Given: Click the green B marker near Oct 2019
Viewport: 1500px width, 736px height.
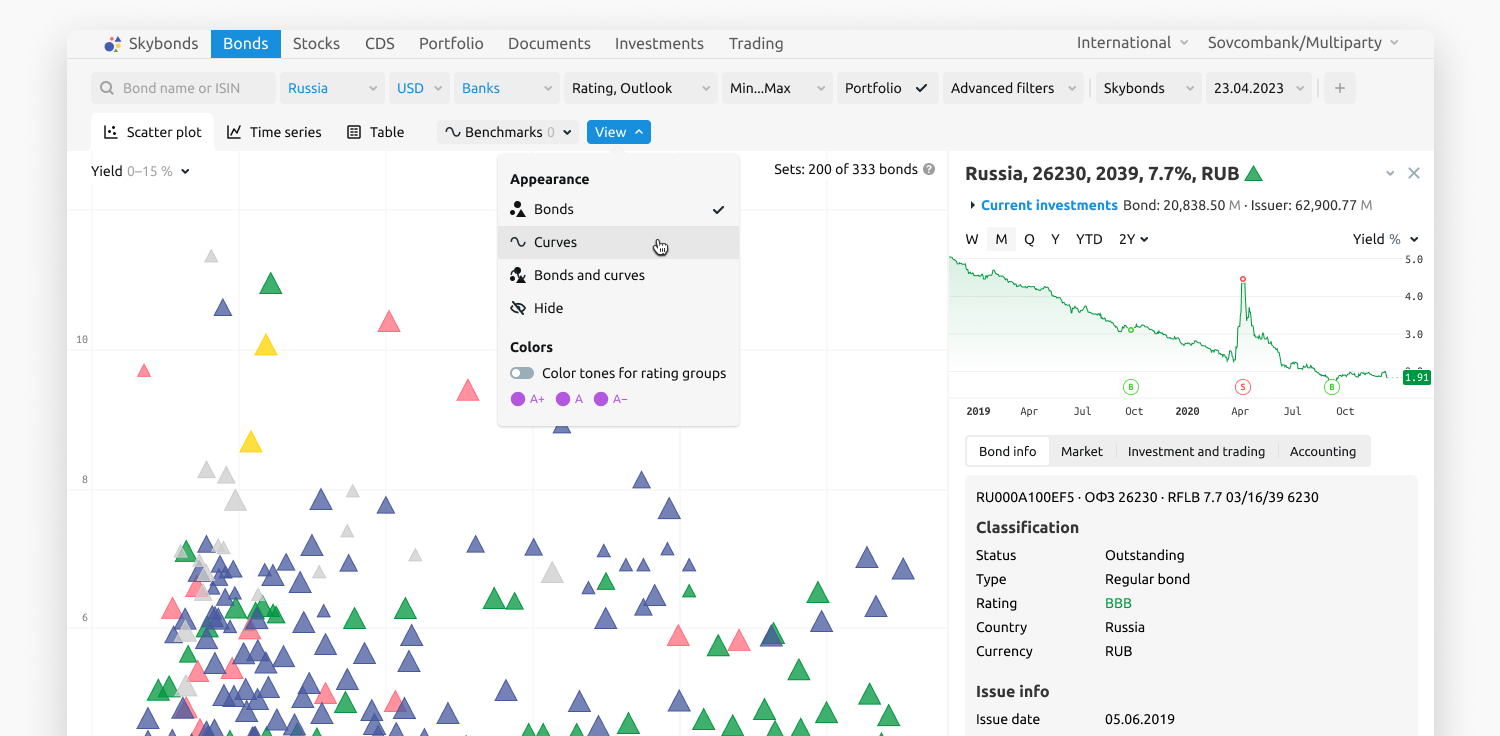Looking at the screenshot, I should point(1131,387).
